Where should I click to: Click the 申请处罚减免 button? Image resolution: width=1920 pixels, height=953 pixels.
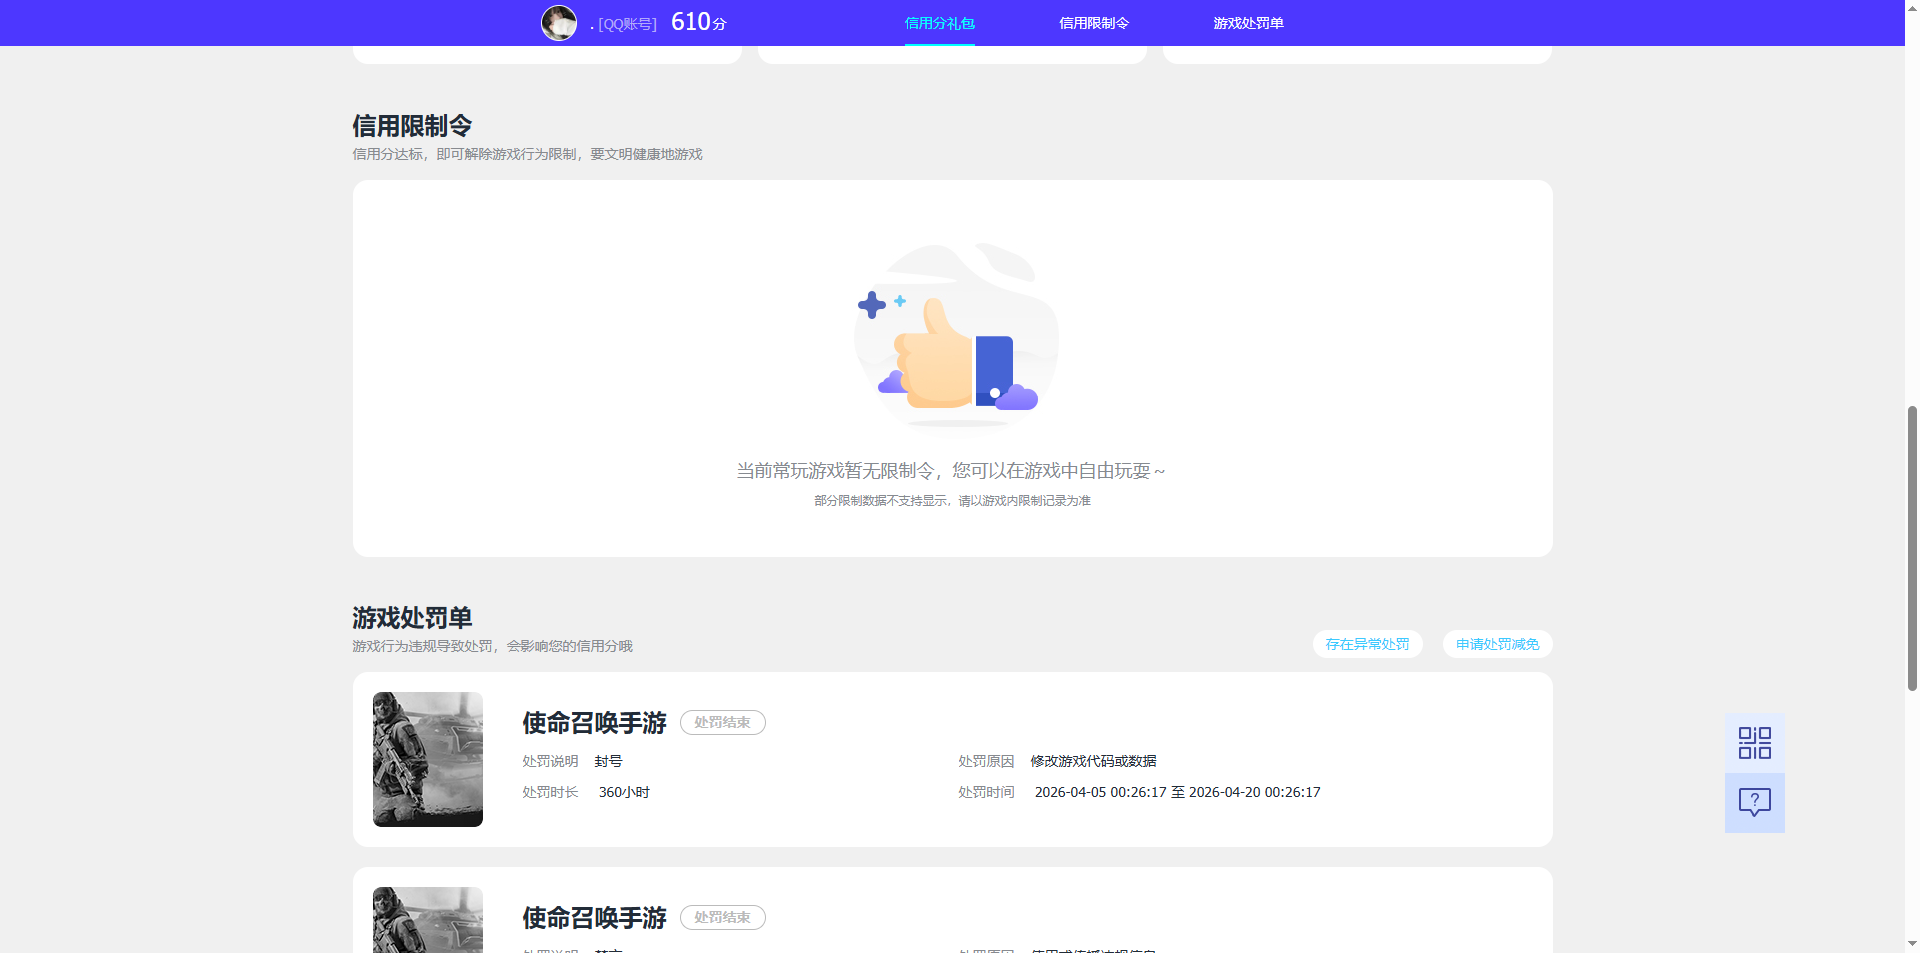[x=1497, y=644]
